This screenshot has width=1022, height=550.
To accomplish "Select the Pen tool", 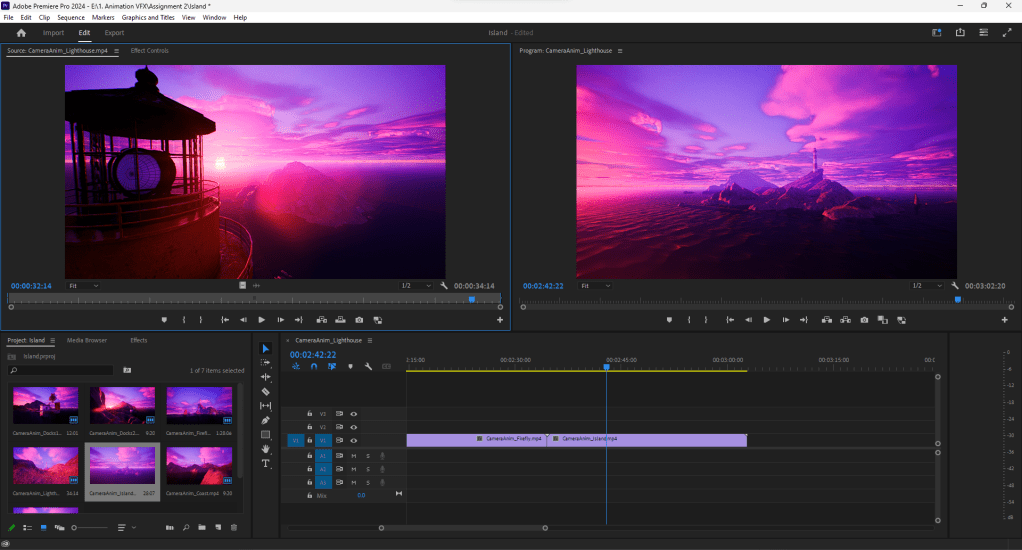I will click(x=266, y=420).
